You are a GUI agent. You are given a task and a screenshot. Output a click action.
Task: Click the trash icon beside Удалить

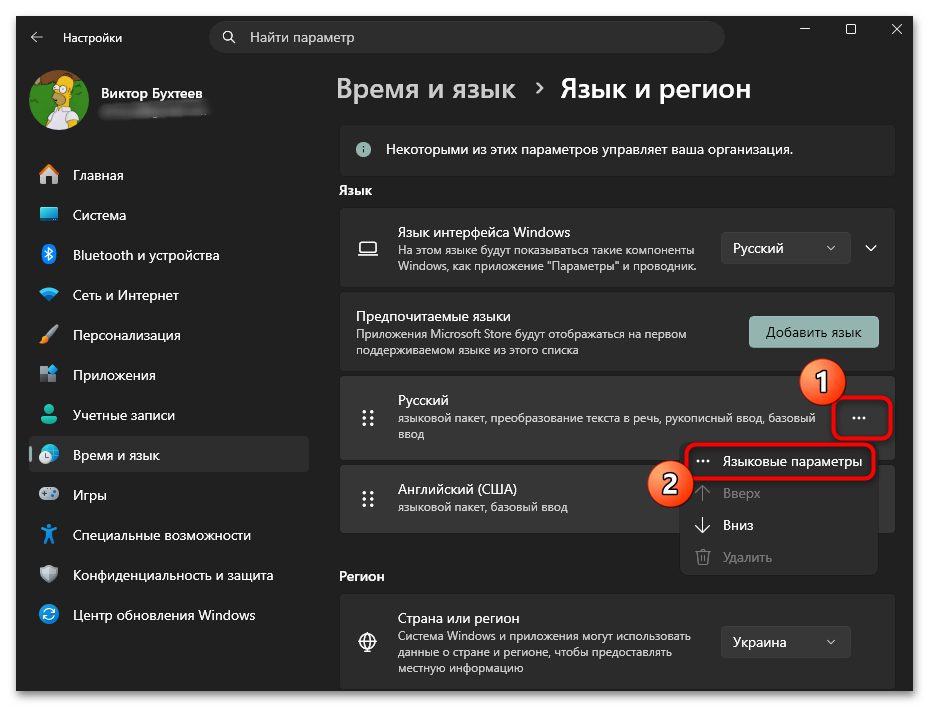703,557
